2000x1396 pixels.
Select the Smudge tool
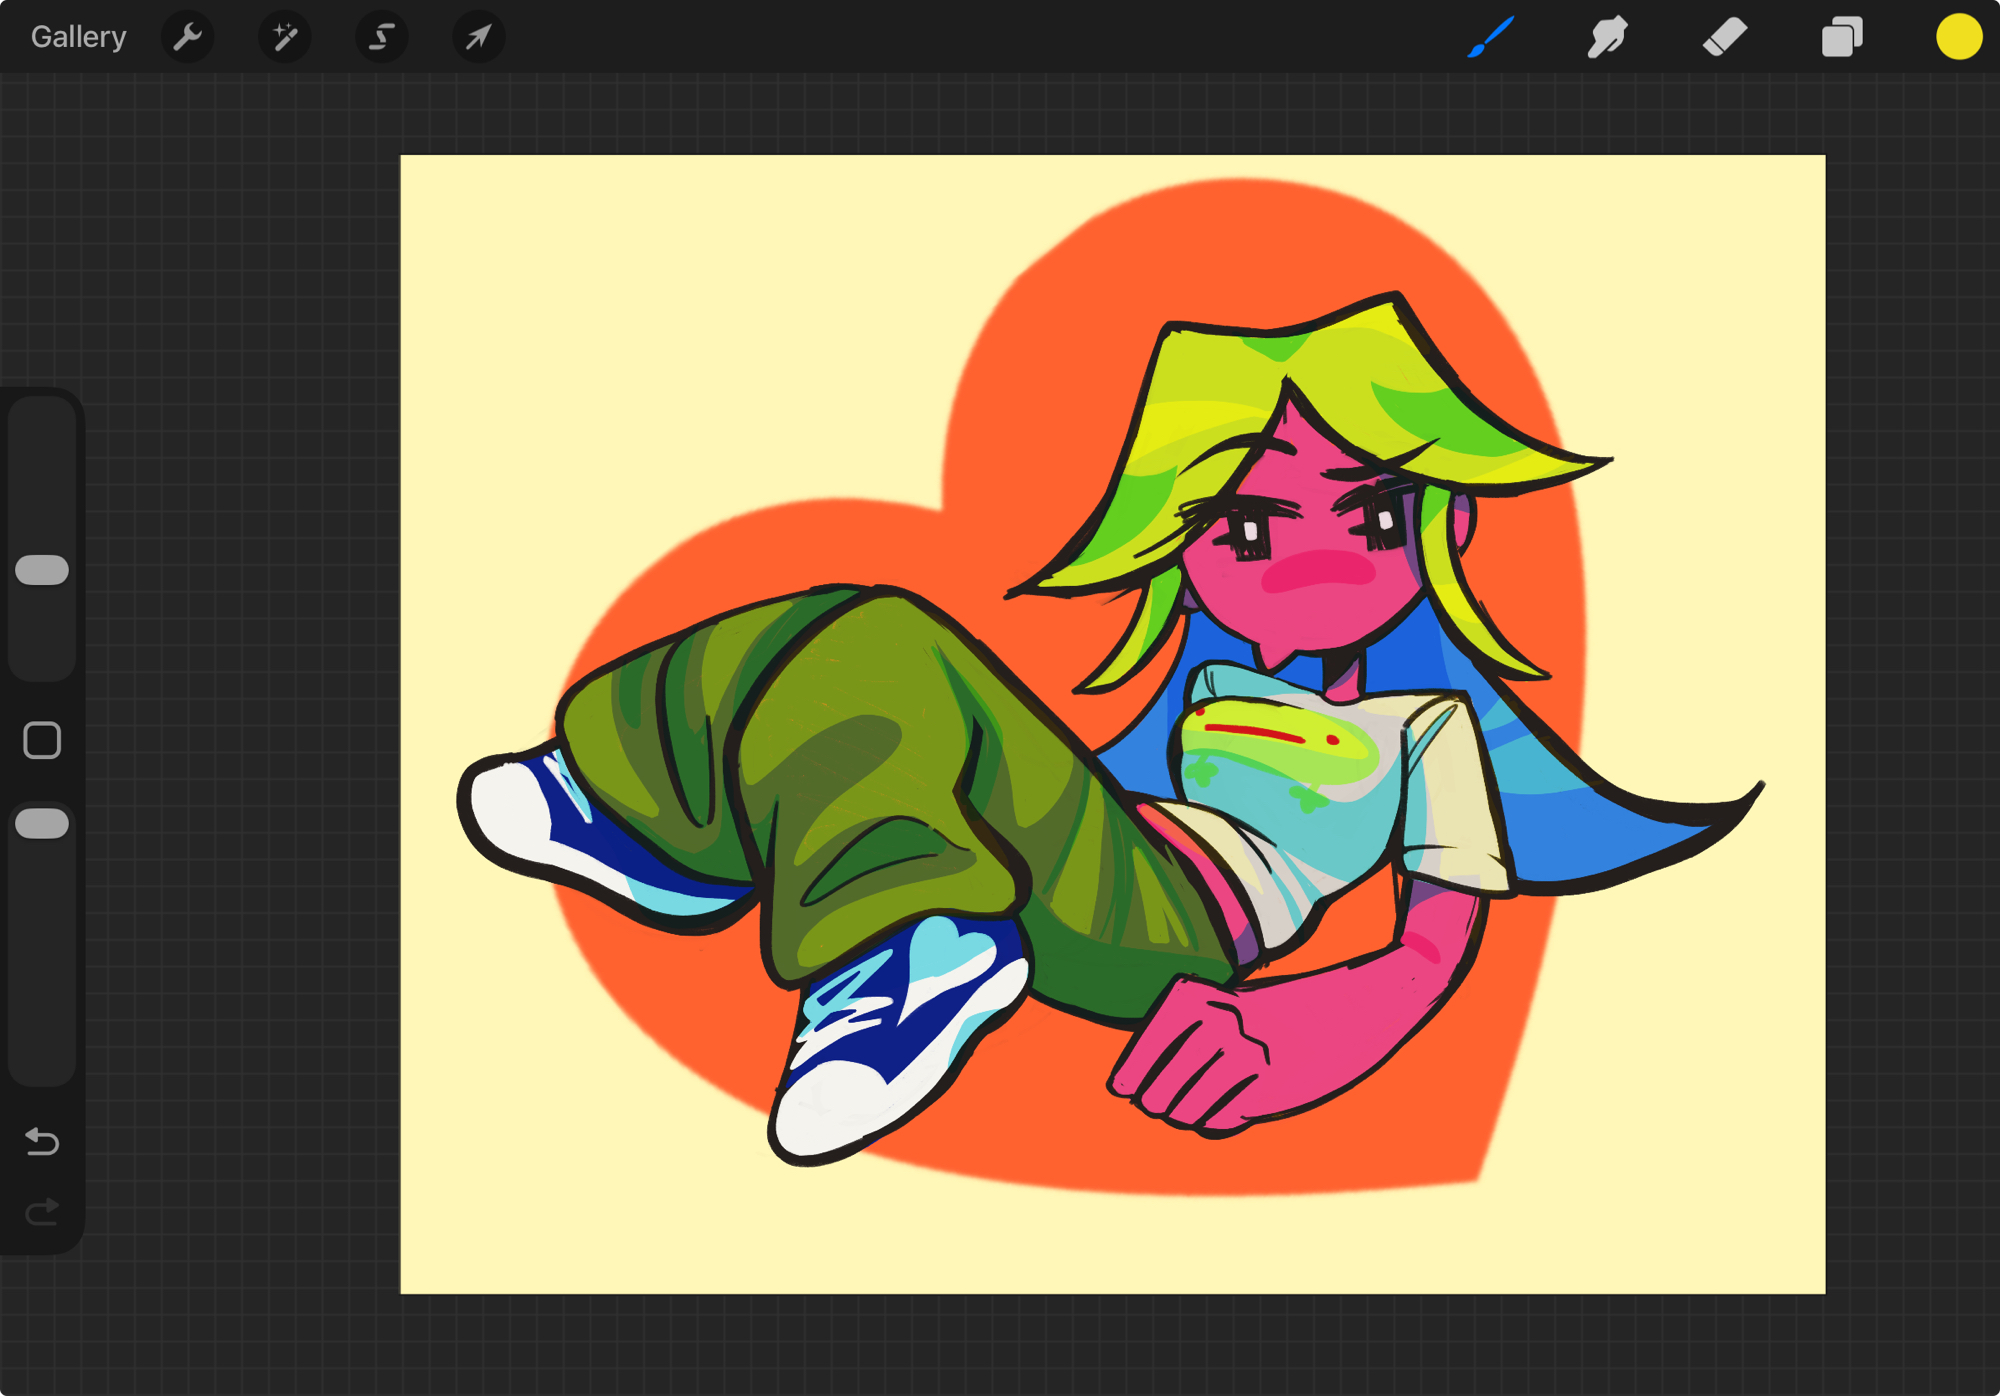[1607, 37]
